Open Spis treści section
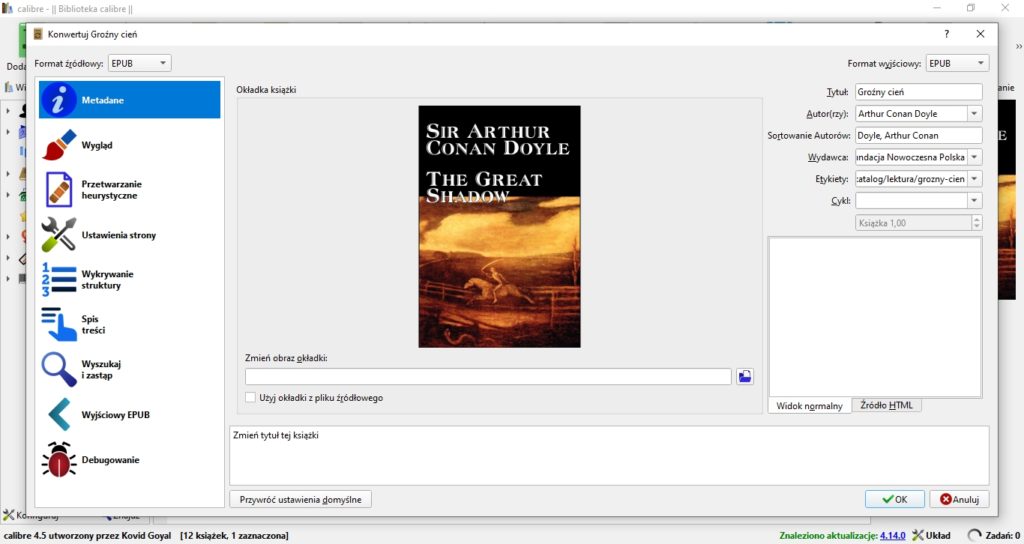The image size is (1024, 544). [60, 325]
